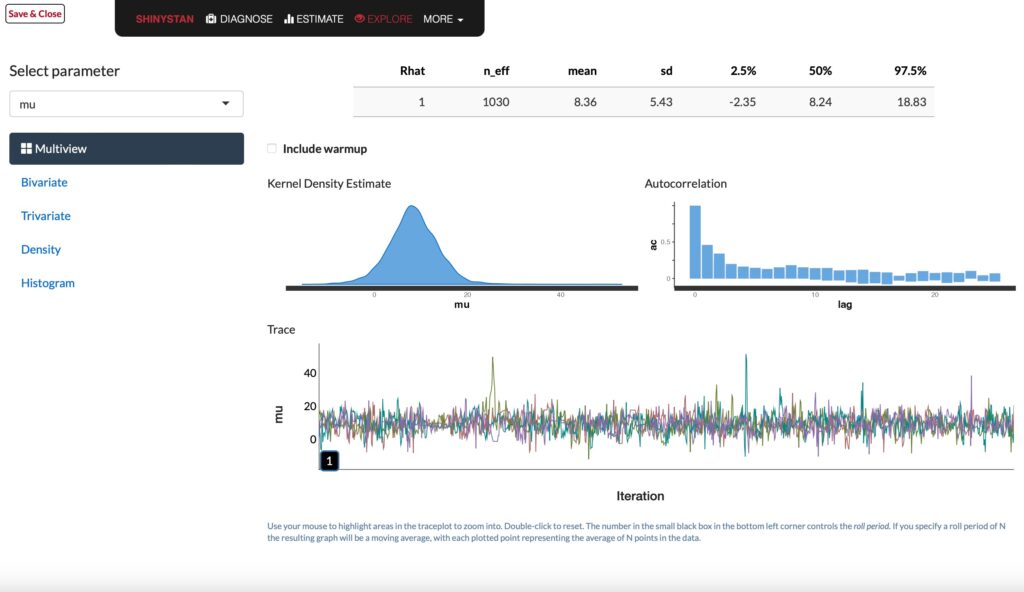Click the DIAGNOSE menu label
This screenshot has height=592, width=1024.
coord(247,19)
